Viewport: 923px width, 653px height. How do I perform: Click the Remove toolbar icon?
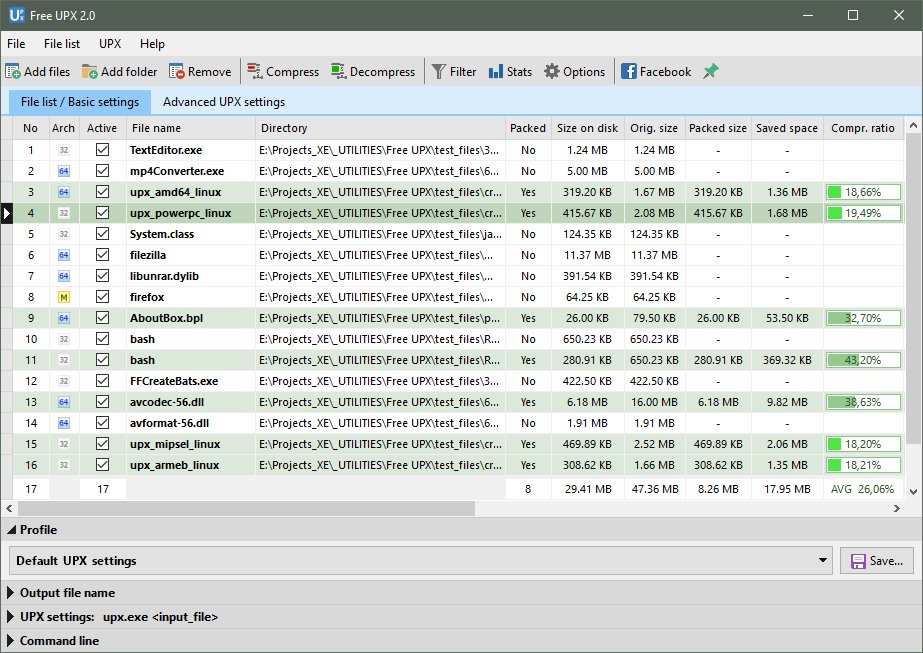pyautogui.click(x=177, y=72)
